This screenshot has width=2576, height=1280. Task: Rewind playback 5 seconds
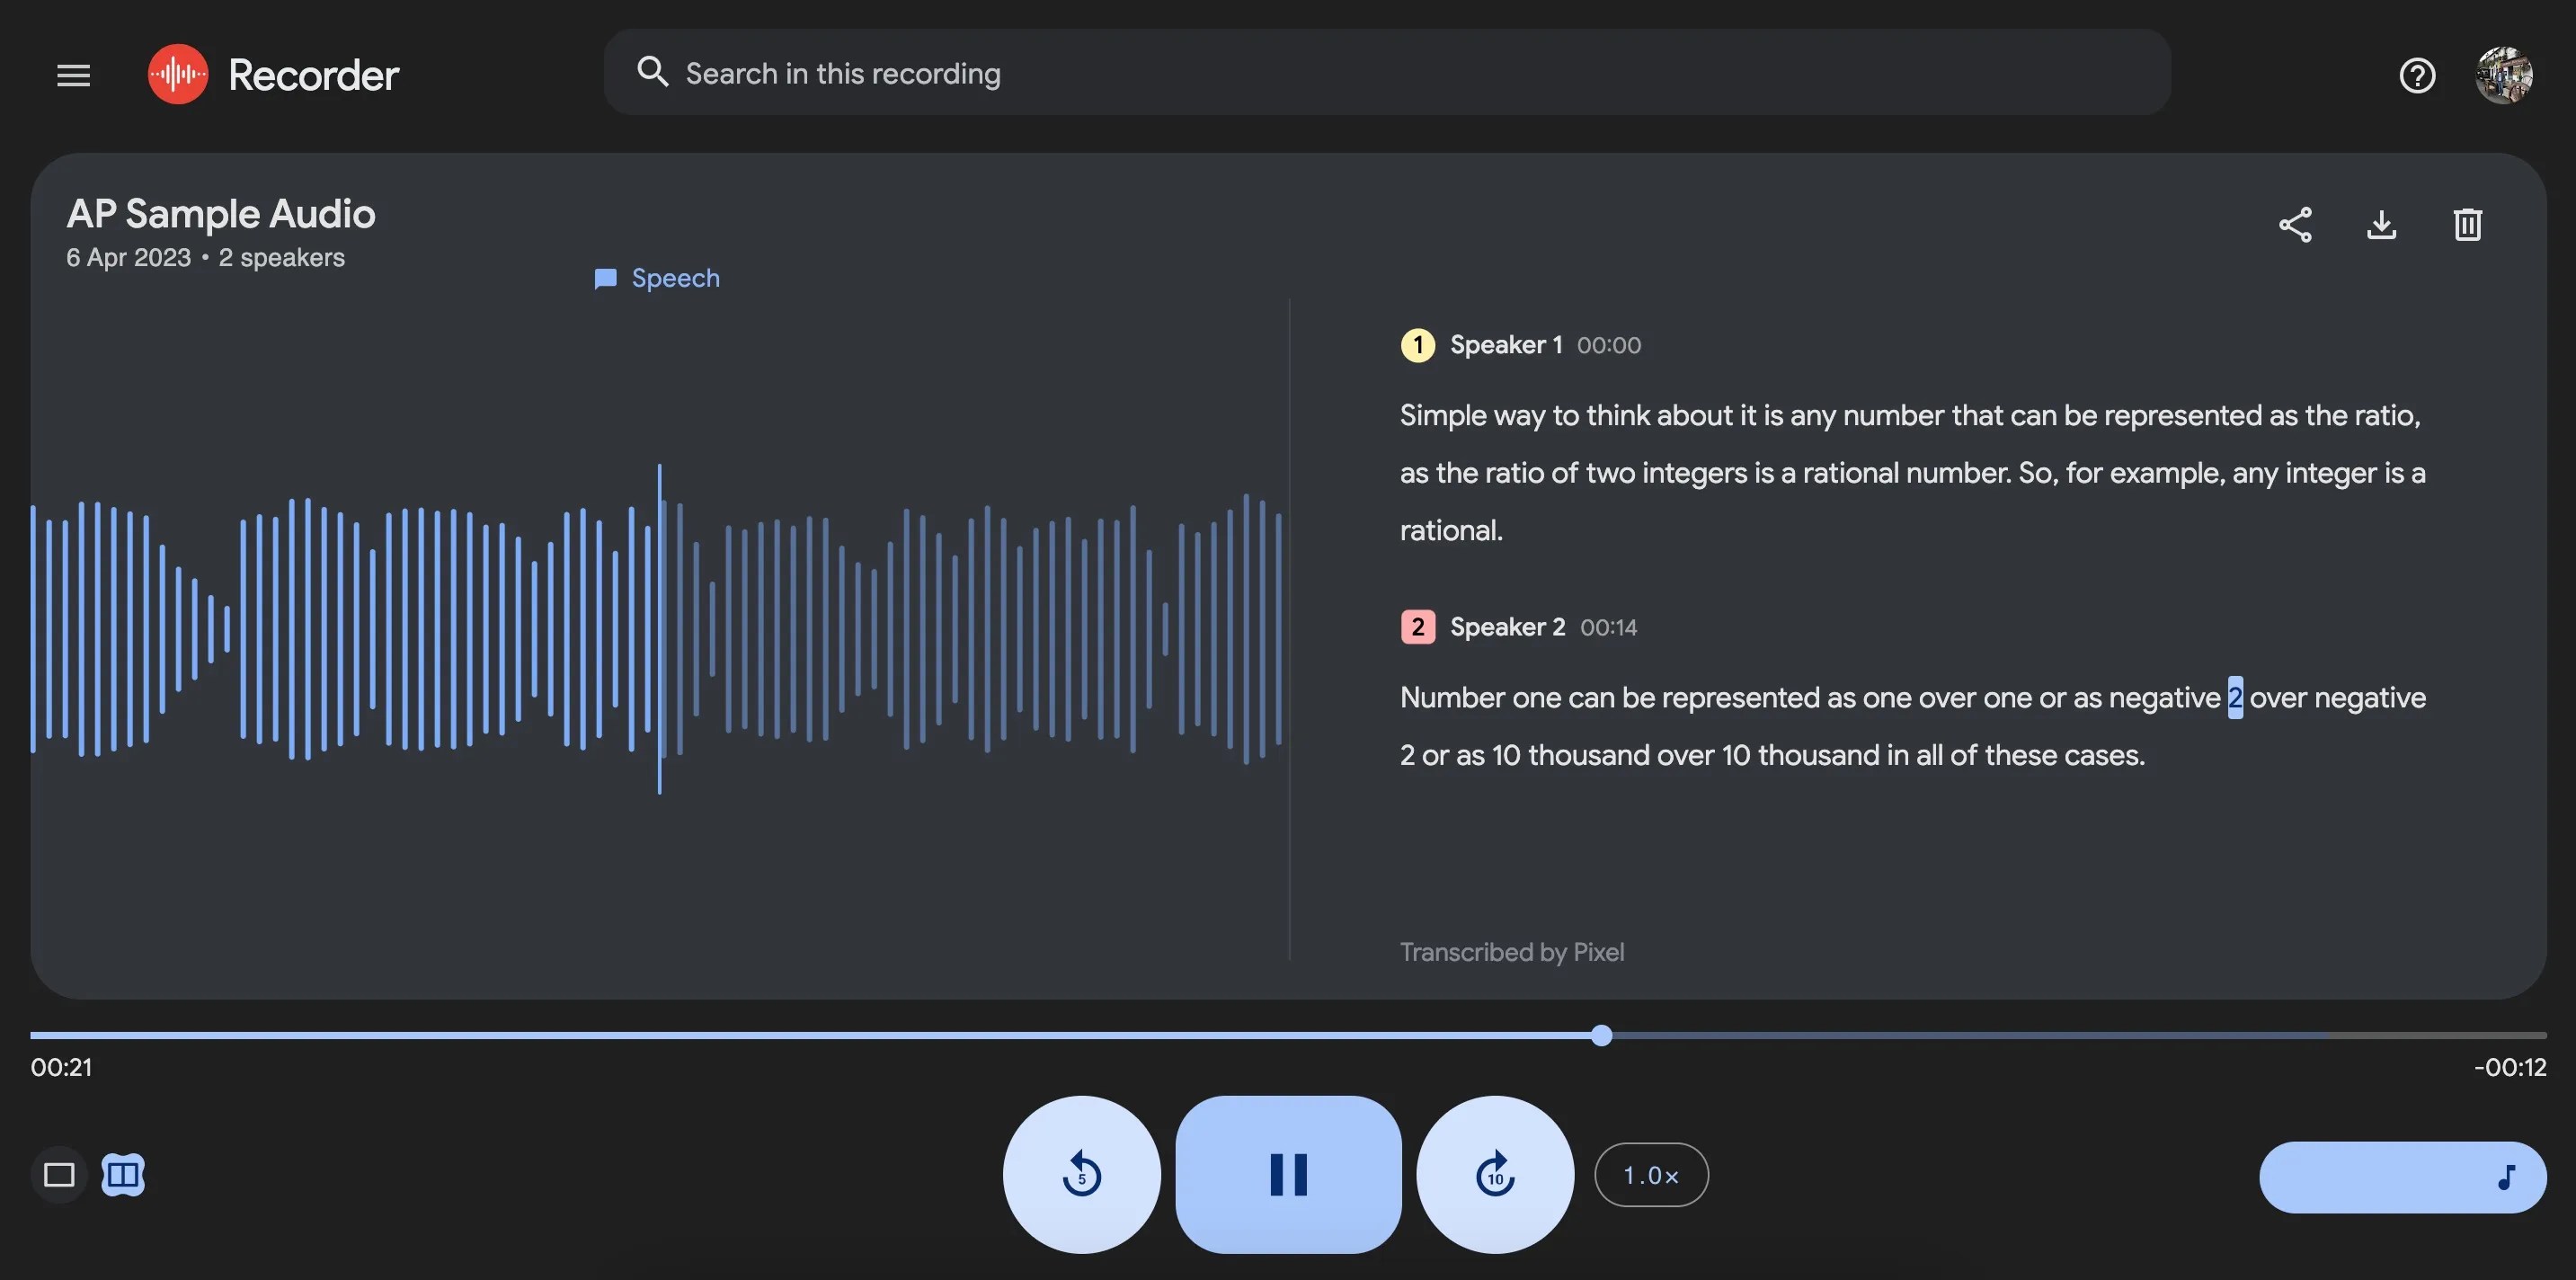[x=1081, y=1175]
